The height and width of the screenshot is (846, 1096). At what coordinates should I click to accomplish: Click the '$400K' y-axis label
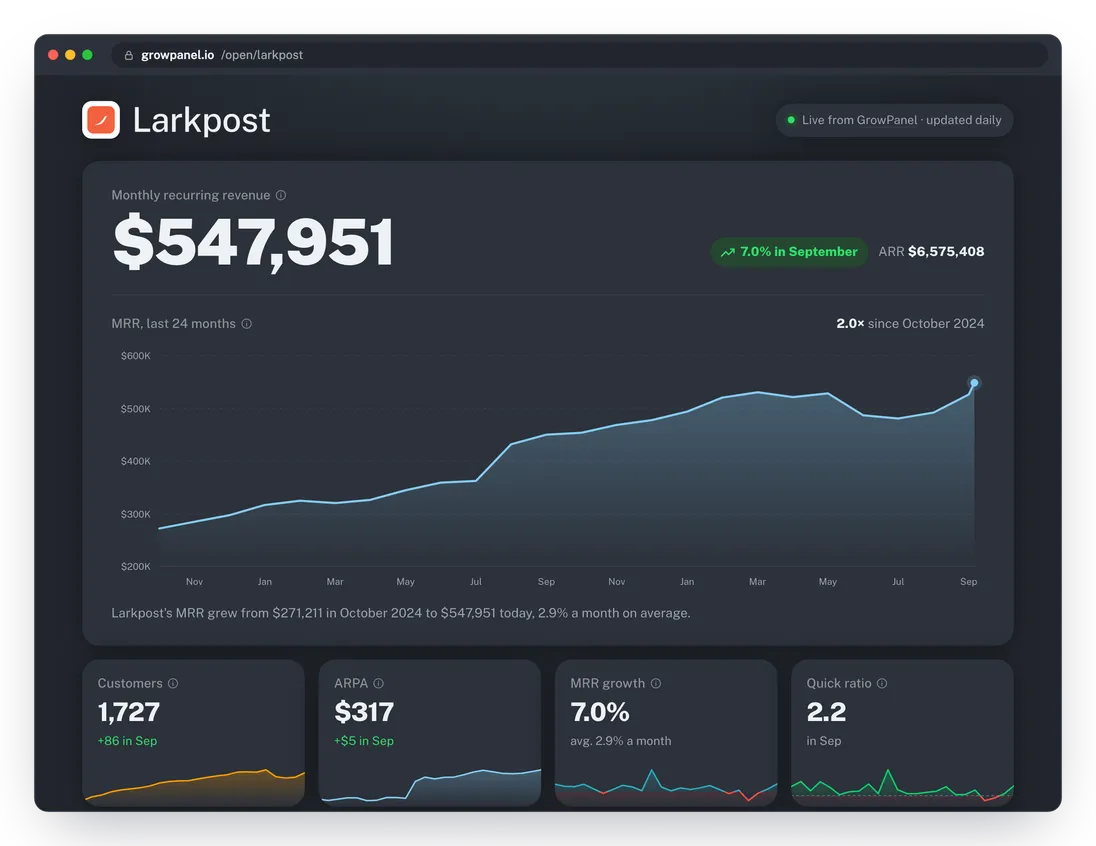point(136,461)
